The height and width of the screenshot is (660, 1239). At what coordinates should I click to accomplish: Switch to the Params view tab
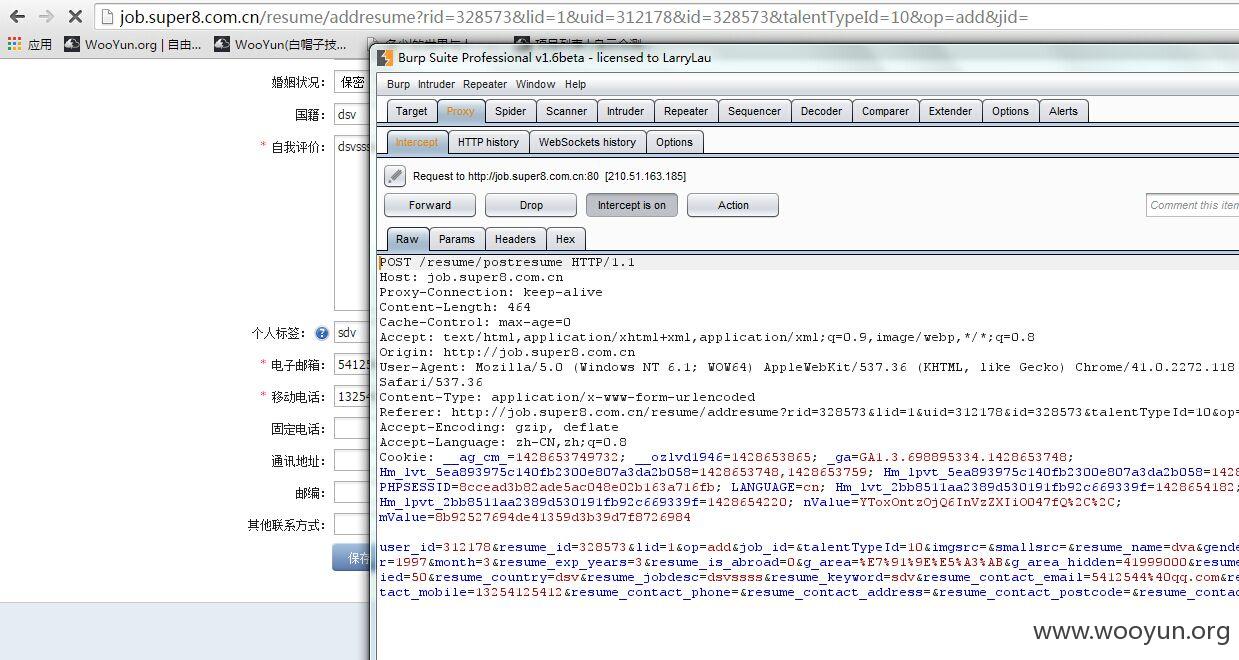(457, 239)
